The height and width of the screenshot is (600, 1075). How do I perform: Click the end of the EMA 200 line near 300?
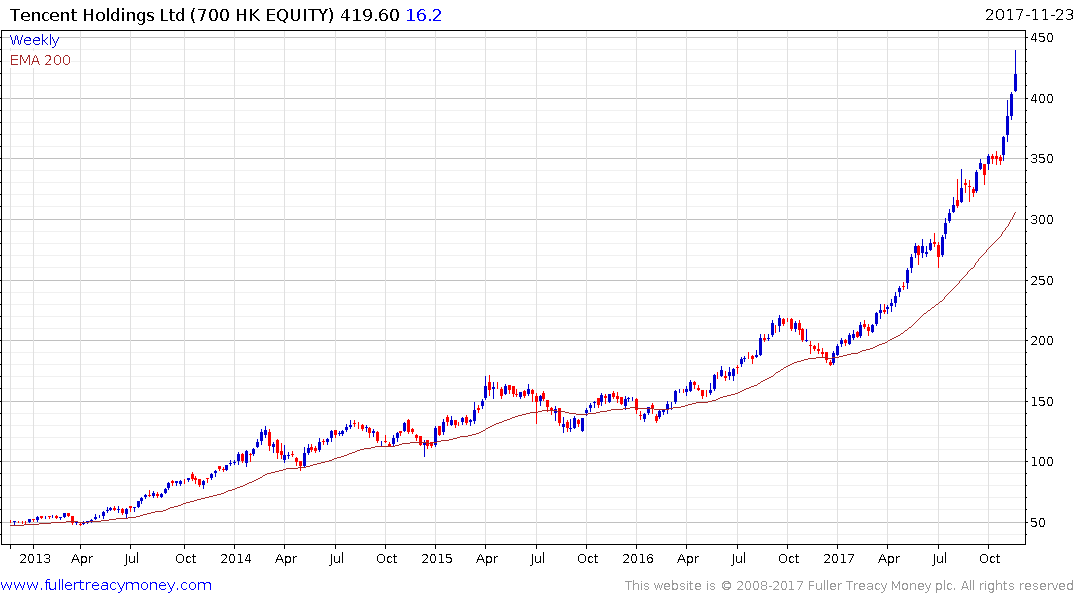pyautogui.click(x=1015, y=214)
